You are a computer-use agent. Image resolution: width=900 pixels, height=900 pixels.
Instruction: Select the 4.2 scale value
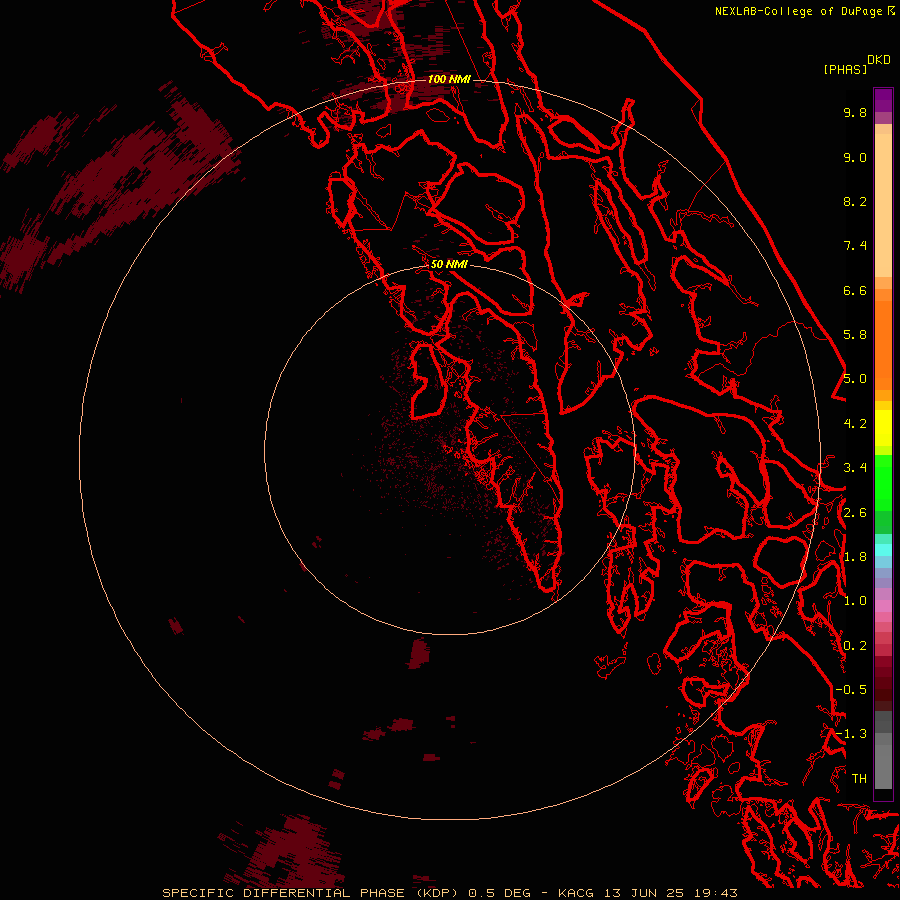coord(855,424)
